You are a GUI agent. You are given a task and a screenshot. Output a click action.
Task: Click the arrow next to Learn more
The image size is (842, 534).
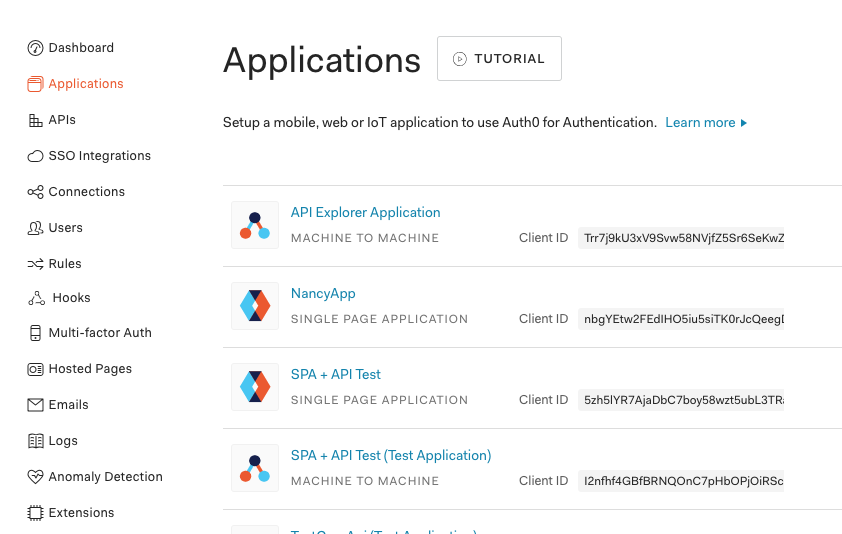click(x=744, y=123)
